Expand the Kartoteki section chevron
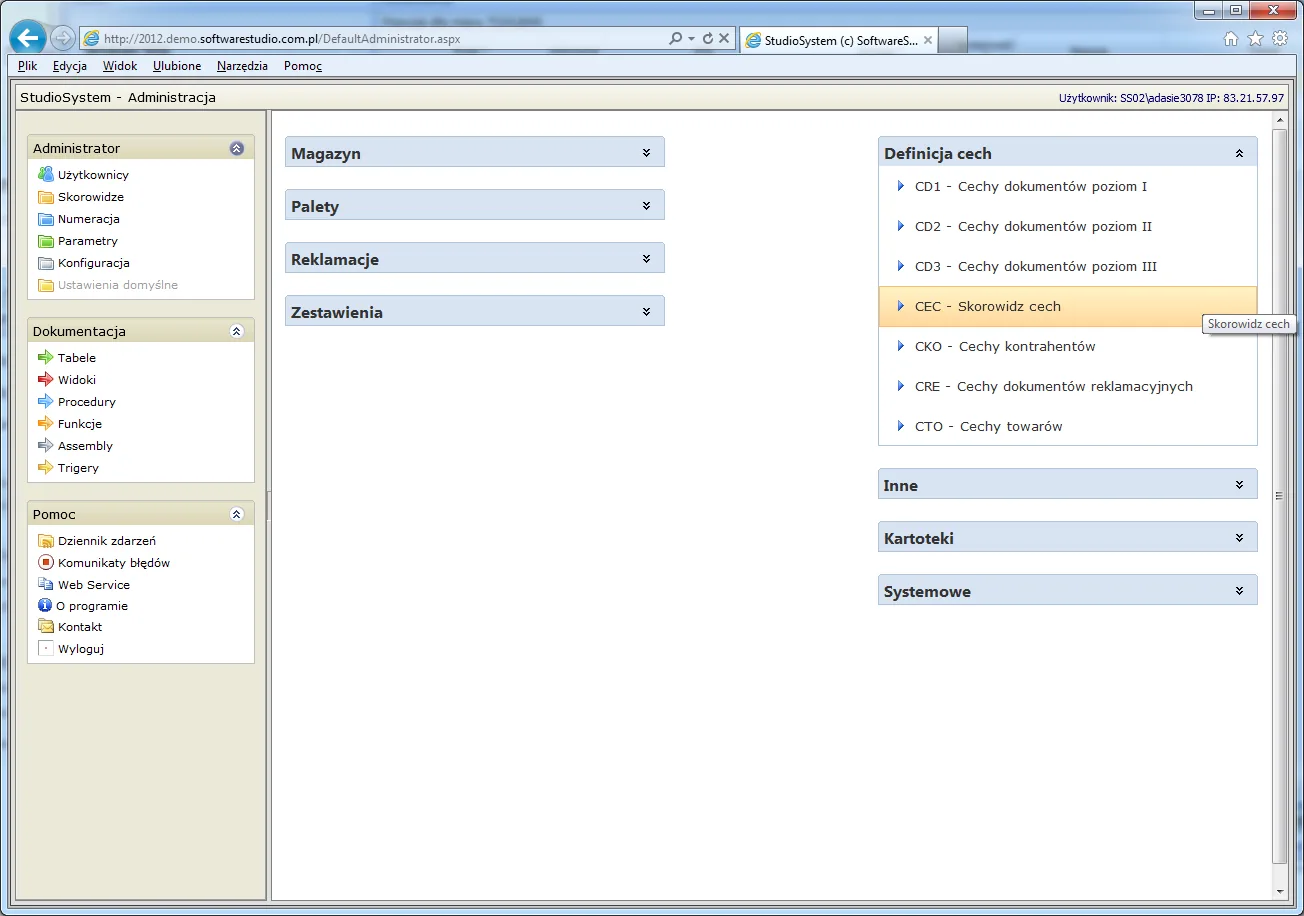This screenshot has width=1304, height=916. point(1239,538)
